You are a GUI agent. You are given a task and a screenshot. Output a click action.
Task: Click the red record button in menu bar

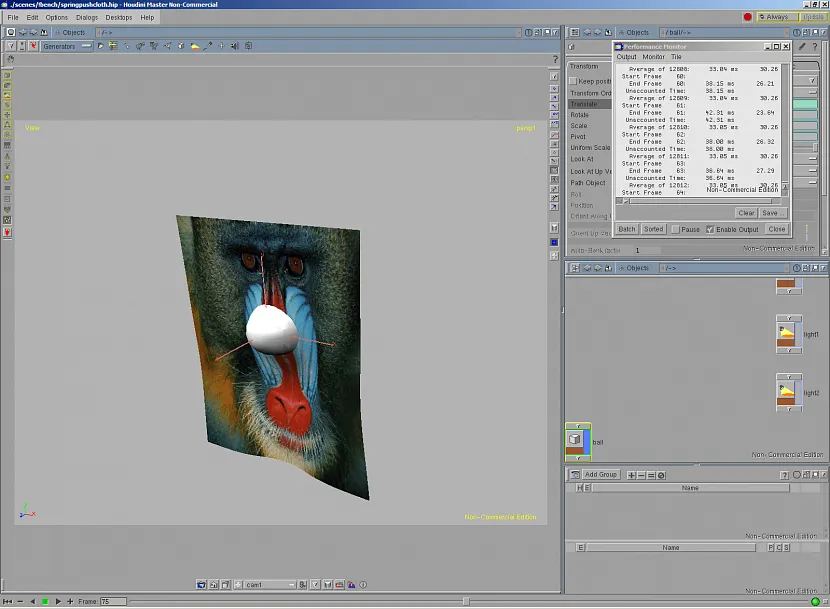747,17
